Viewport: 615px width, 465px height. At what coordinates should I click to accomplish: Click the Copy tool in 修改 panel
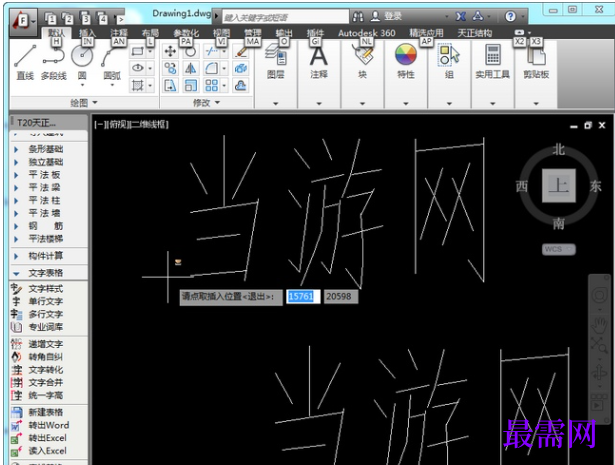[170, 68]
